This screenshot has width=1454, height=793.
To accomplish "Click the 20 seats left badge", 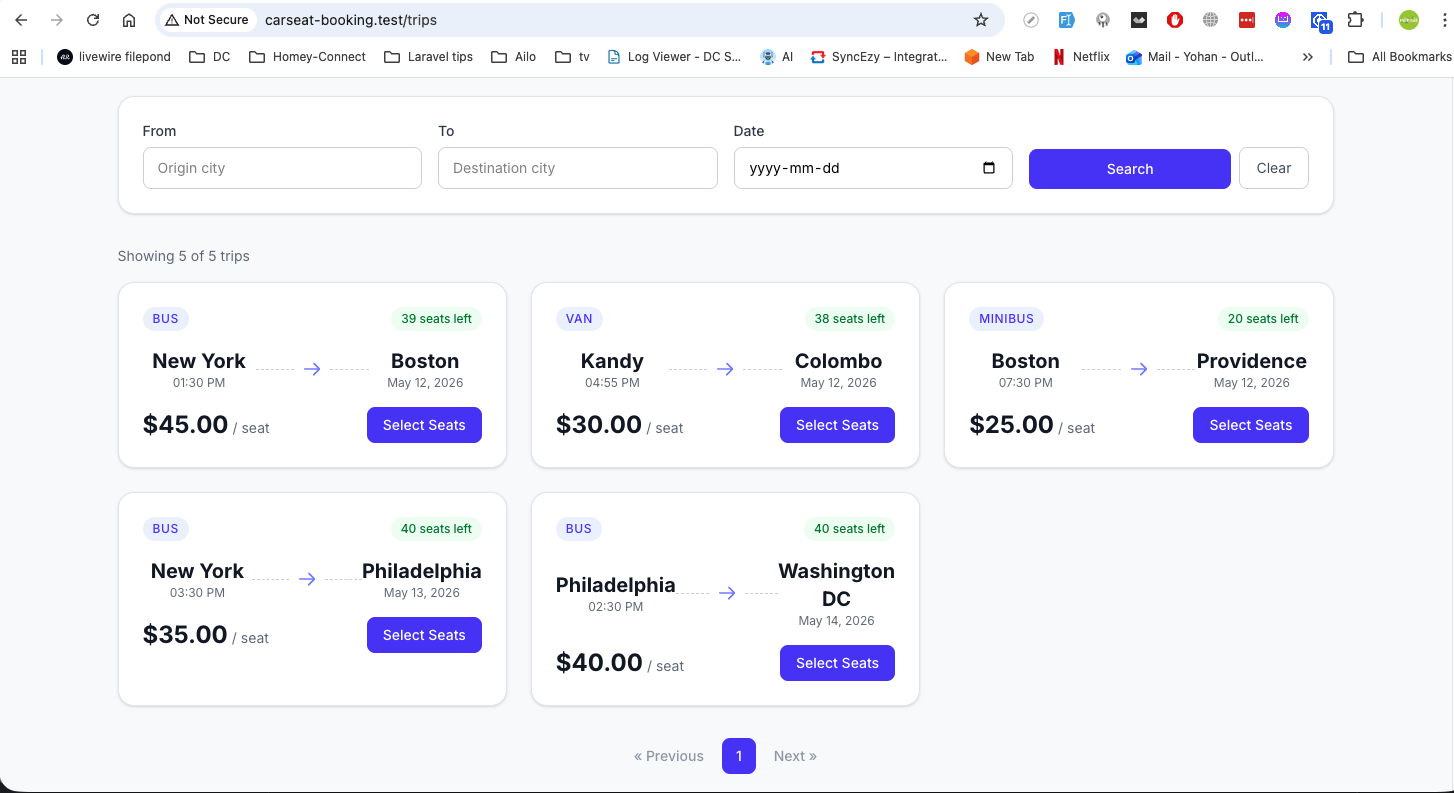I will [x=1263, y=319].
